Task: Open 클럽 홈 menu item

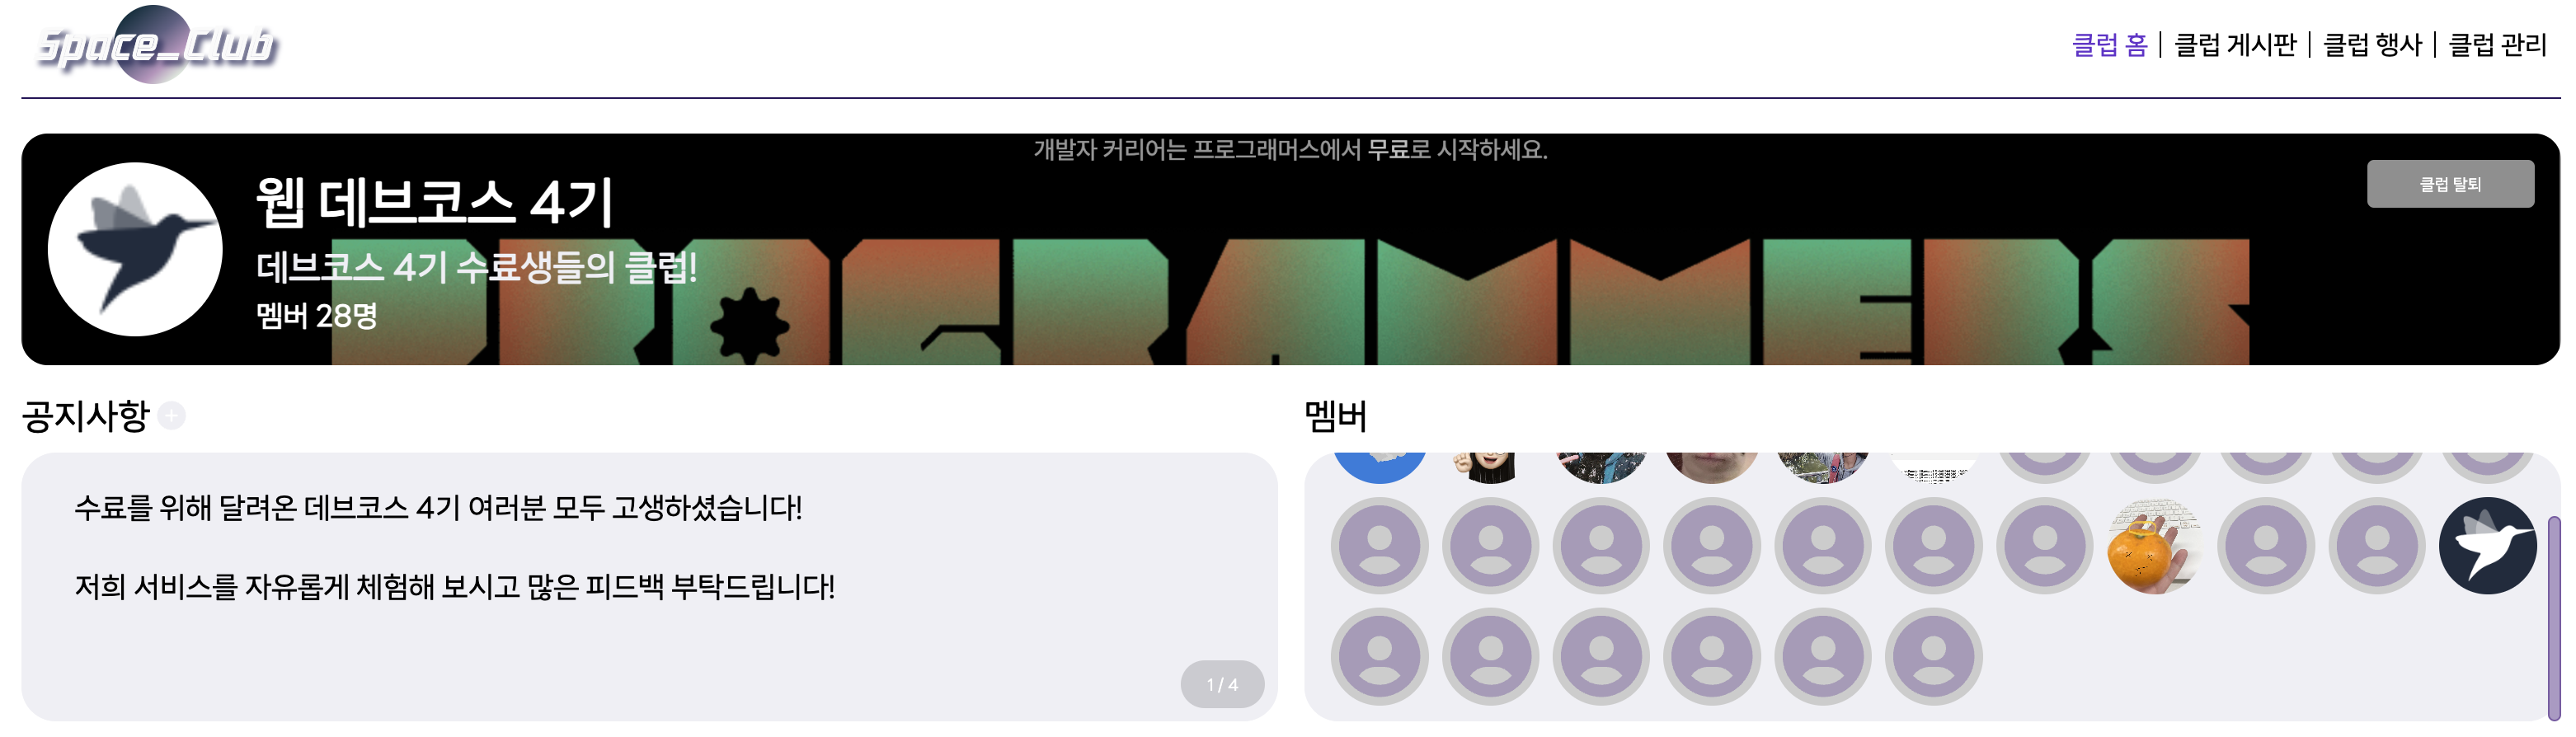Action: coord(2110,45)
